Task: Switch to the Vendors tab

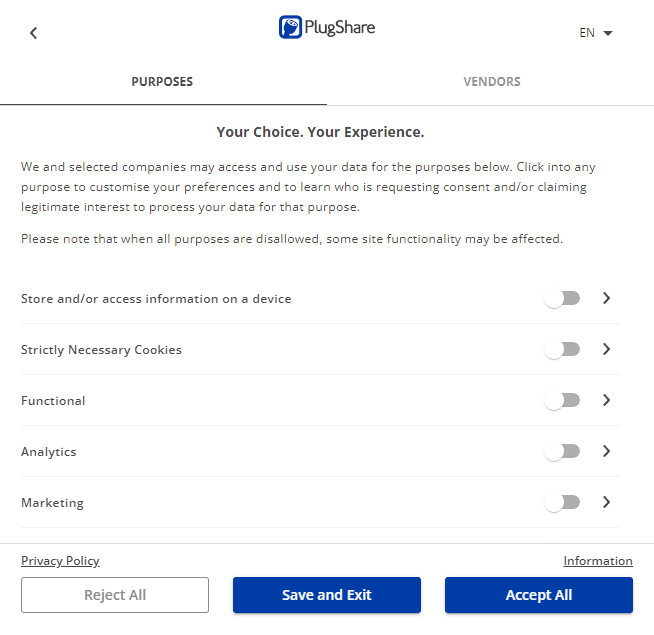Action: click(x=492, y=82)
